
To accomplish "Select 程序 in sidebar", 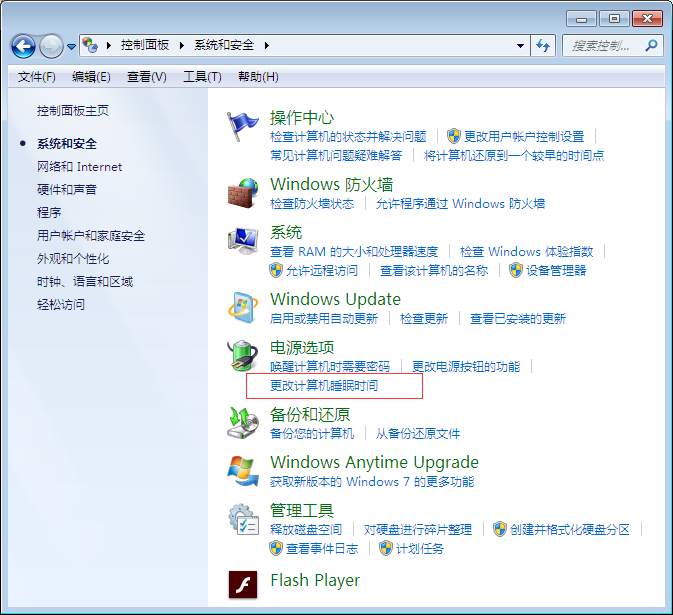I will 49,212.
